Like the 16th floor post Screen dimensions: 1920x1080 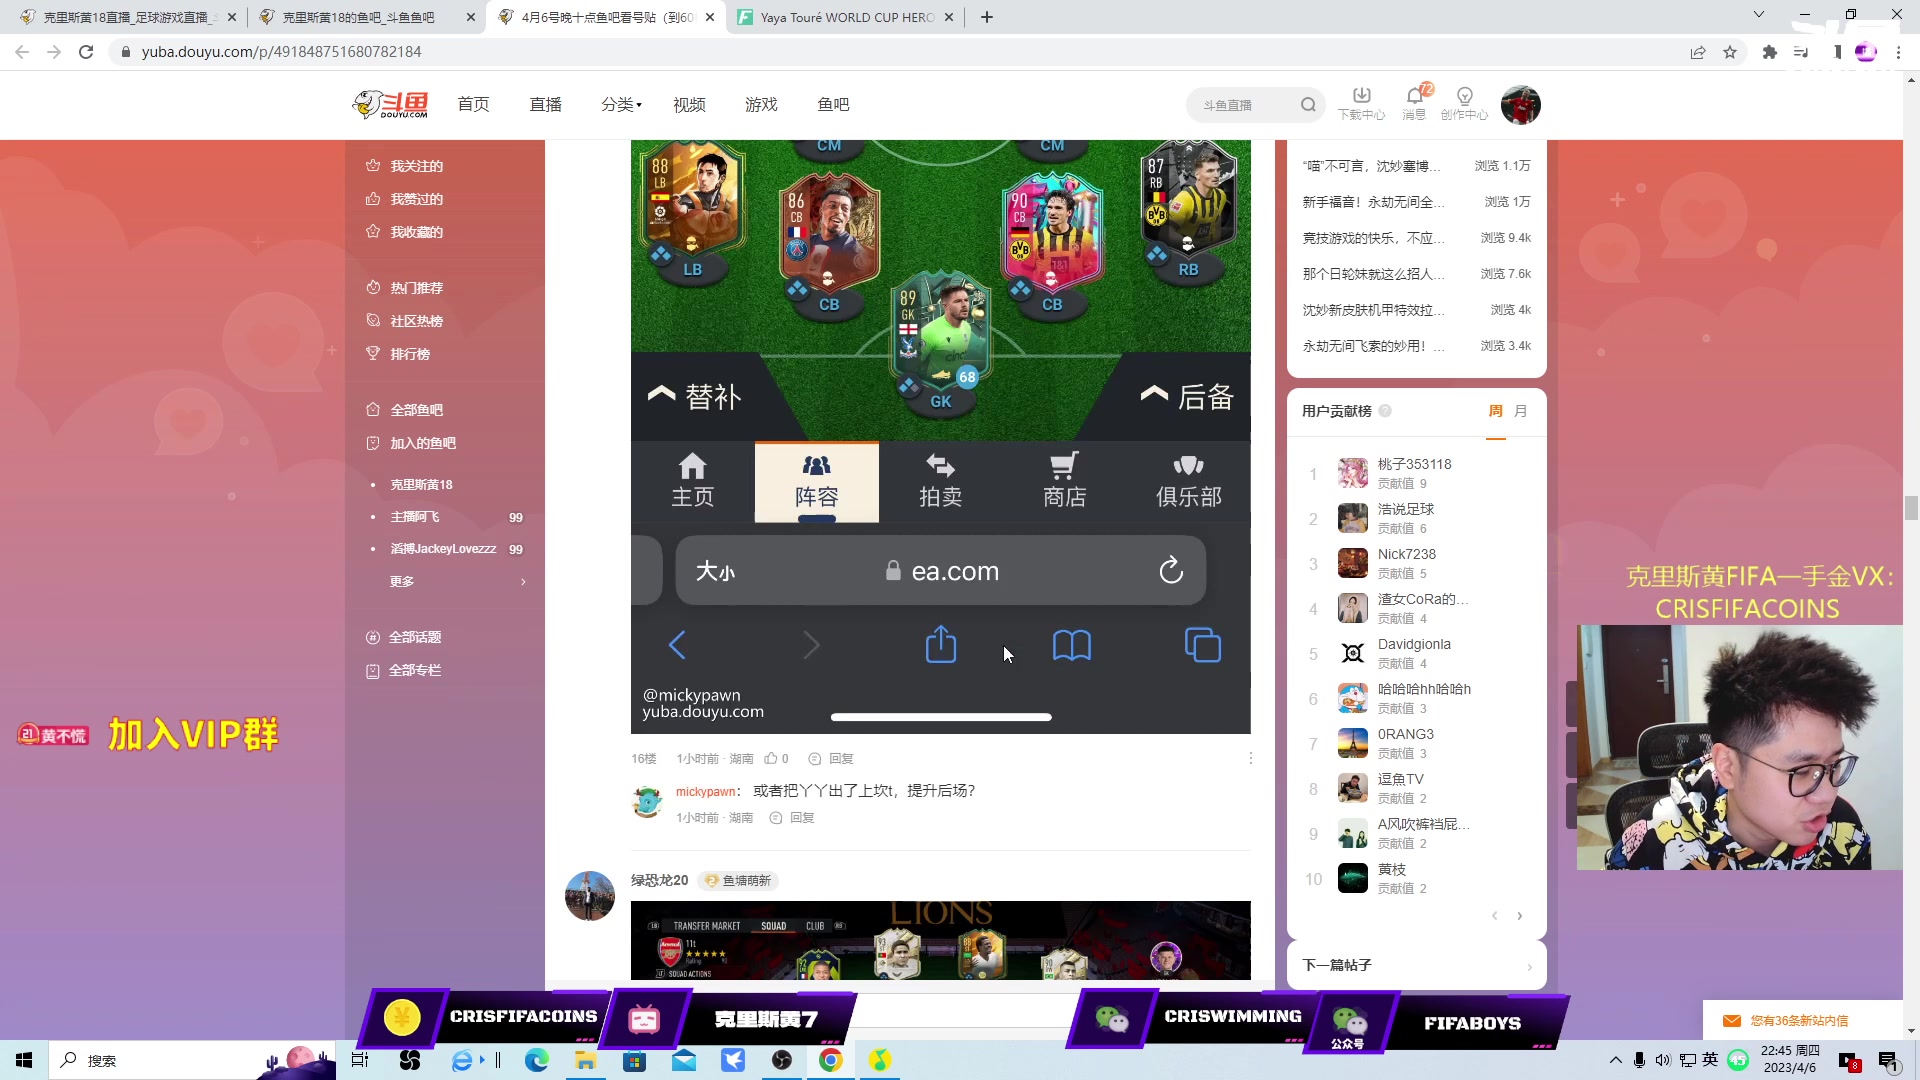click(772, 759)
